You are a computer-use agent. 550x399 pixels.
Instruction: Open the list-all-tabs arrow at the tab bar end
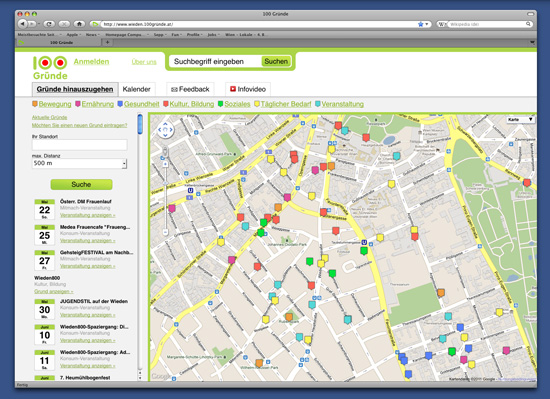[532, 42]
